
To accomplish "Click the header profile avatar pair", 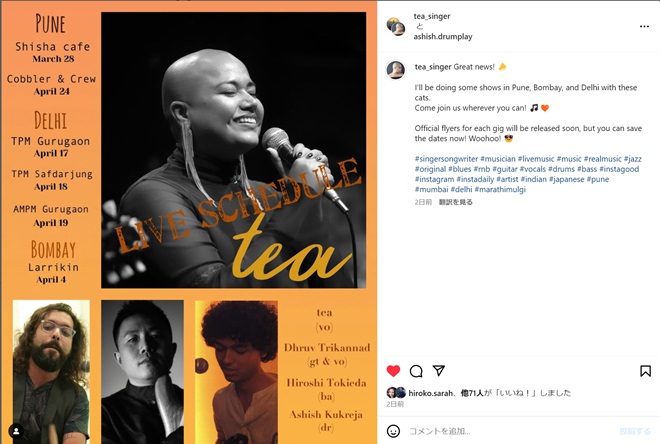I will click(x=396, y=26).
